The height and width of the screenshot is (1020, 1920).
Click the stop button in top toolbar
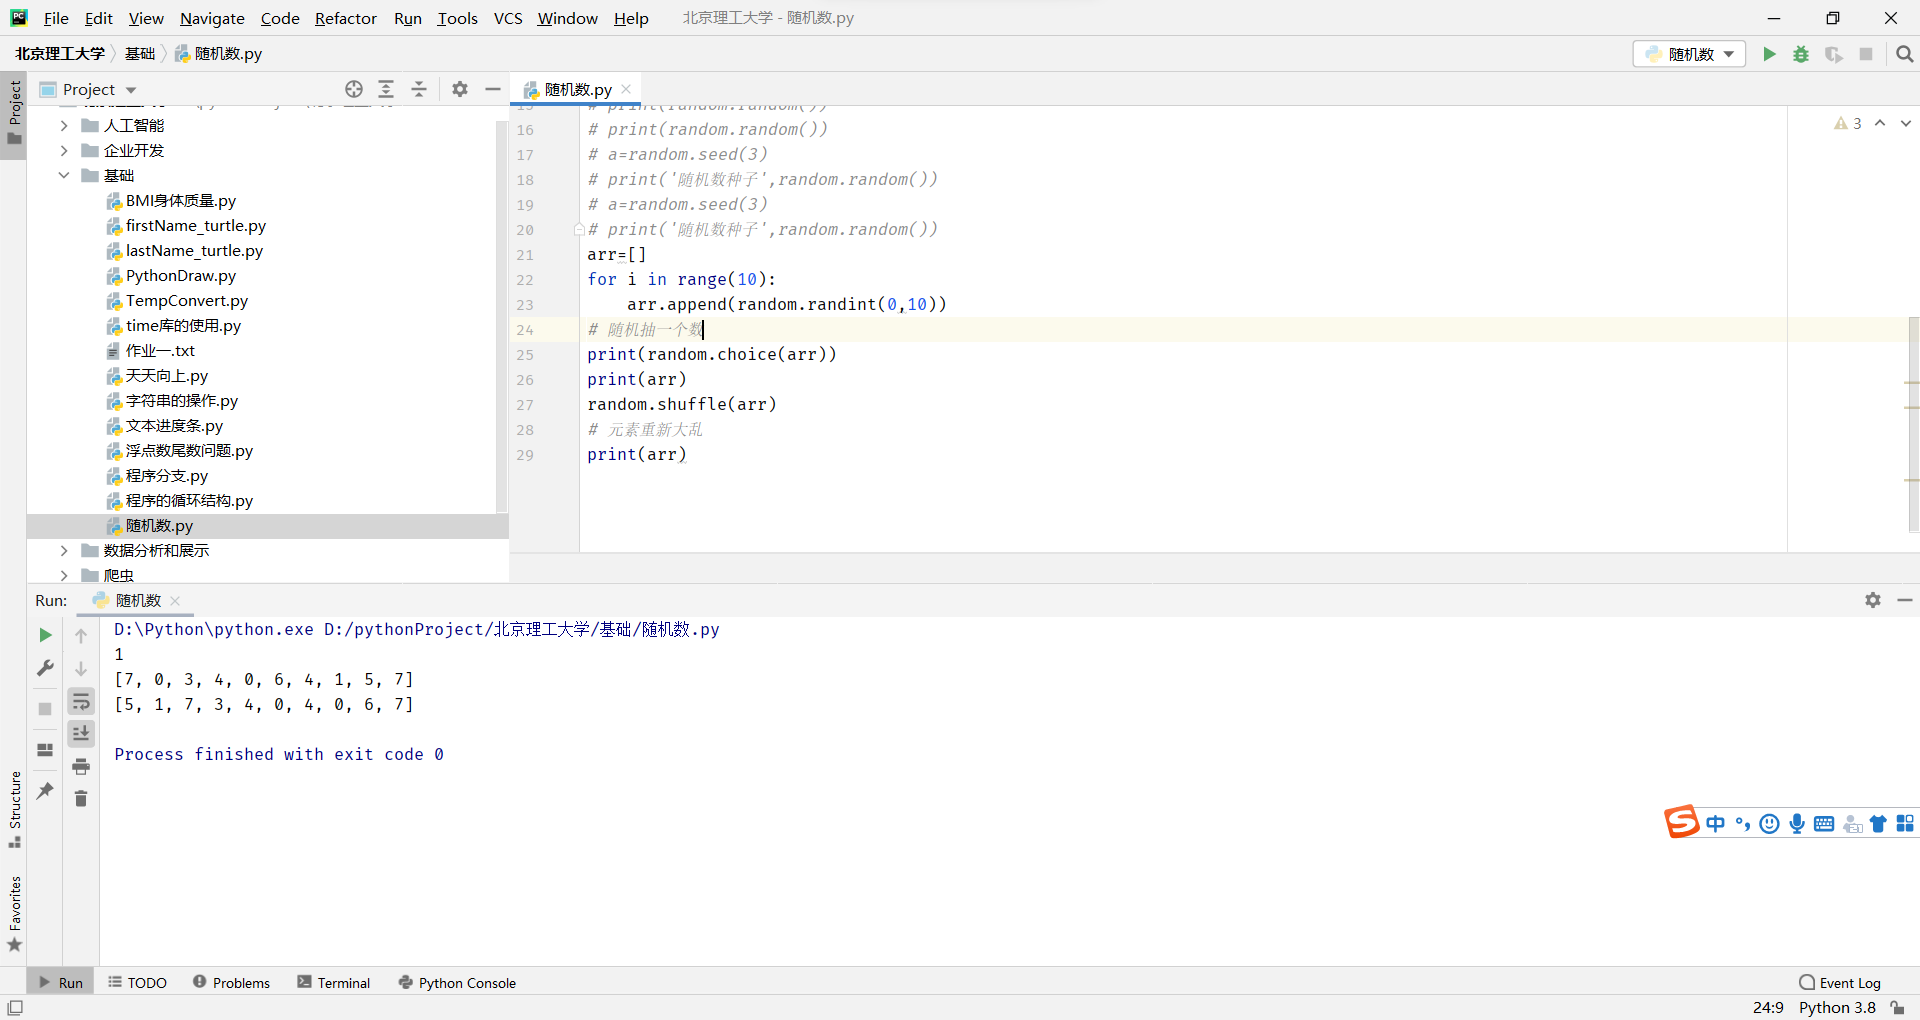click(x=1866, y=54)
